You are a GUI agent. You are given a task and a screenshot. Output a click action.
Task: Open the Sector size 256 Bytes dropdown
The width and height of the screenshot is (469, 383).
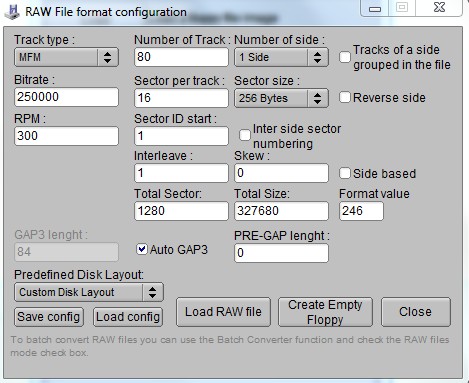click(281, 98)
